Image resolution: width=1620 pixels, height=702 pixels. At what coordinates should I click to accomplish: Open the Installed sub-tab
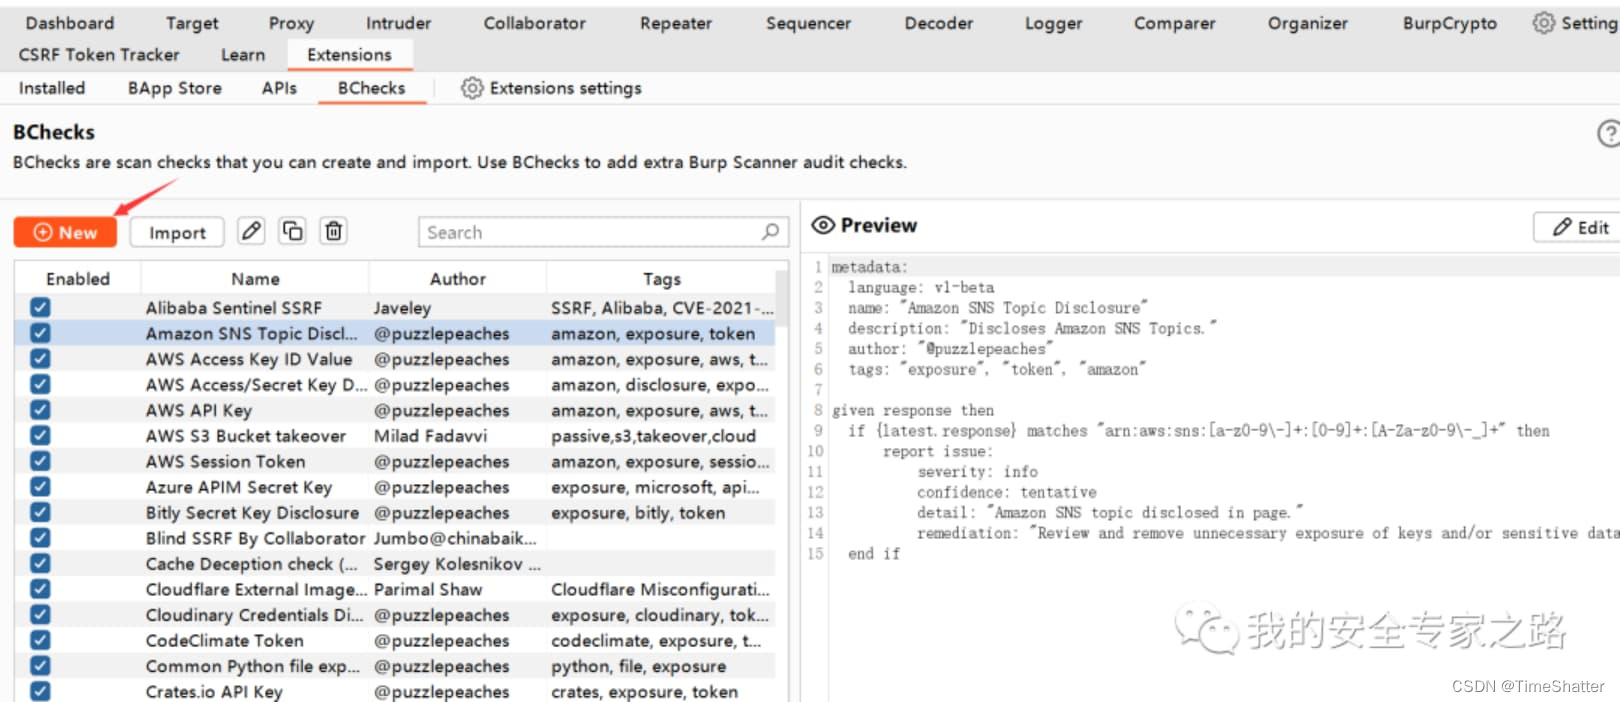coord(52,88)
